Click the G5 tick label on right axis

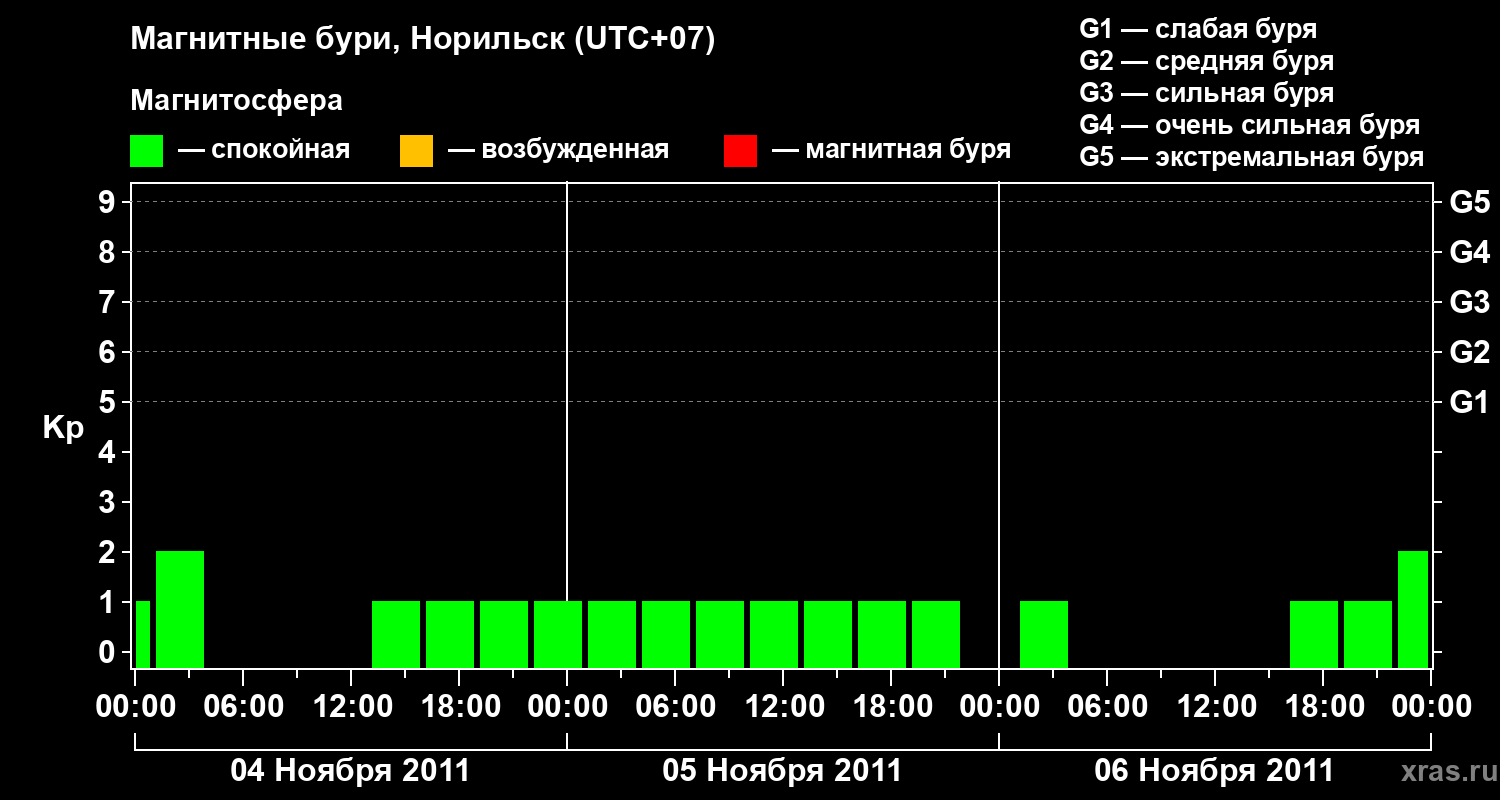point(1470,203)
